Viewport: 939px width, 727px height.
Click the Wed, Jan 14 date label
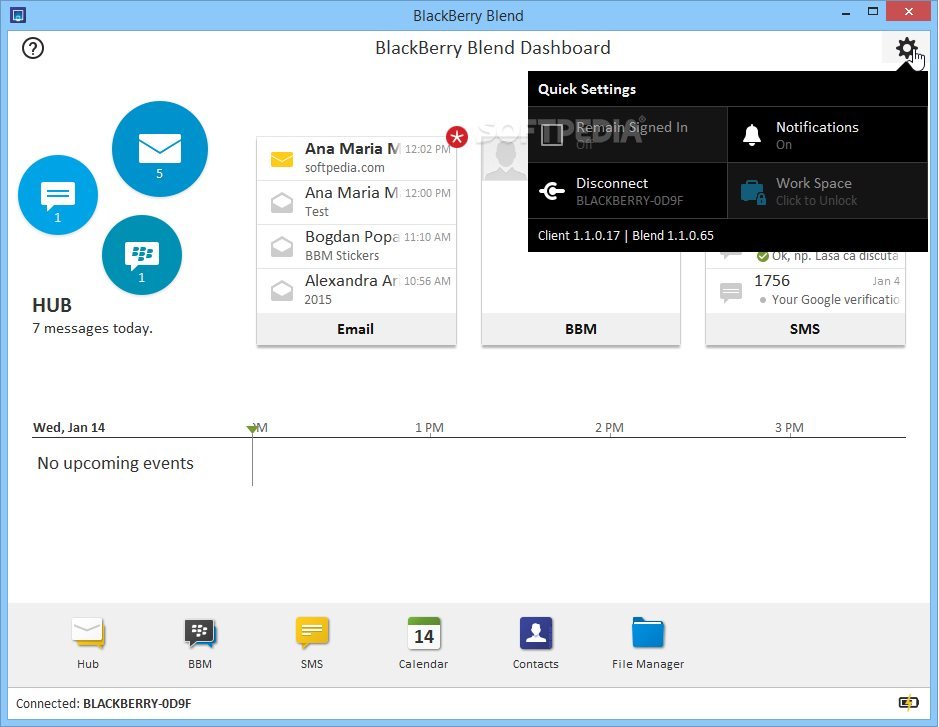(69, 428)
